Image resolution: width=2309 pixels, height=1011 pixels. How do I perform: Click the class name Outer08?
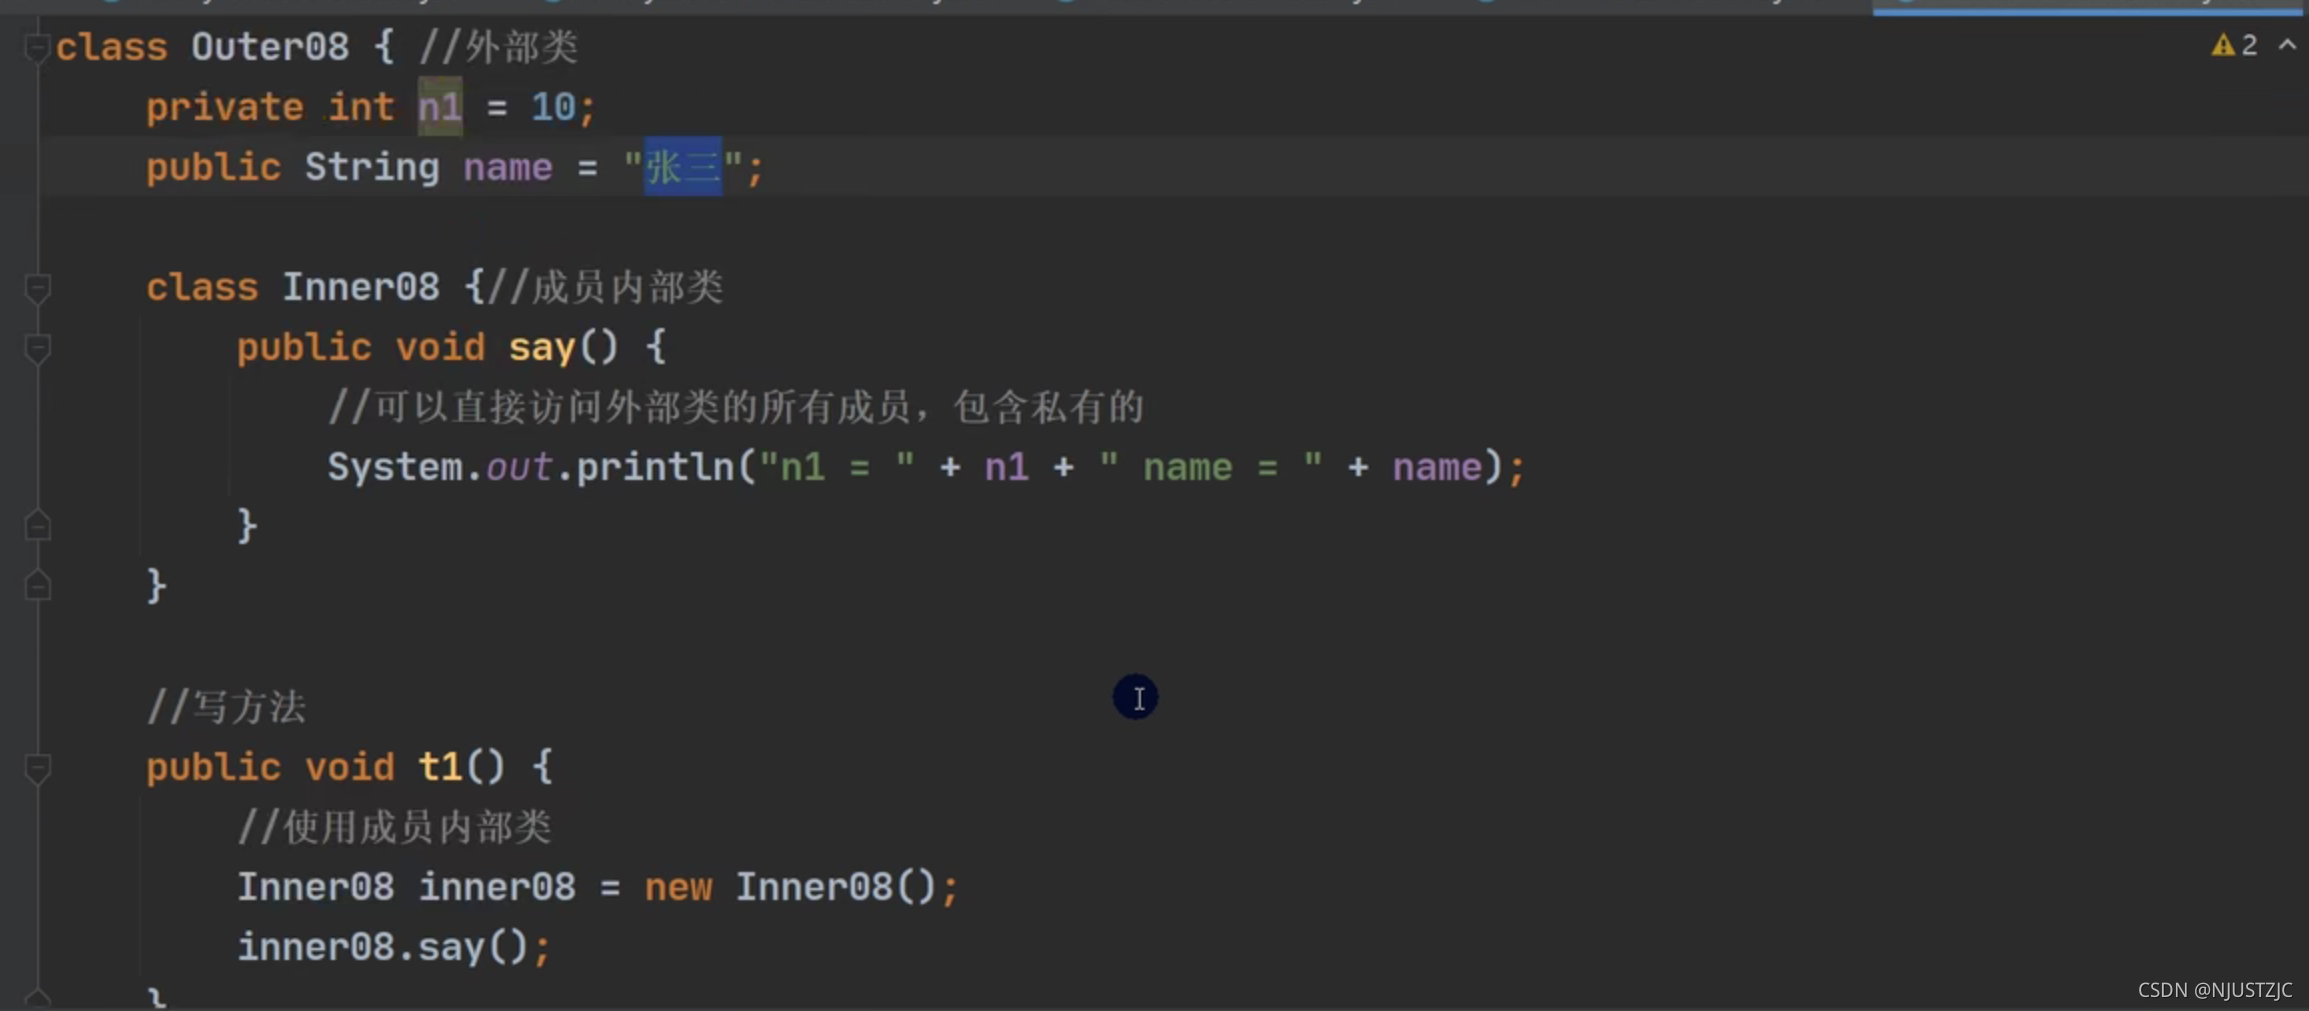[270, 47]
